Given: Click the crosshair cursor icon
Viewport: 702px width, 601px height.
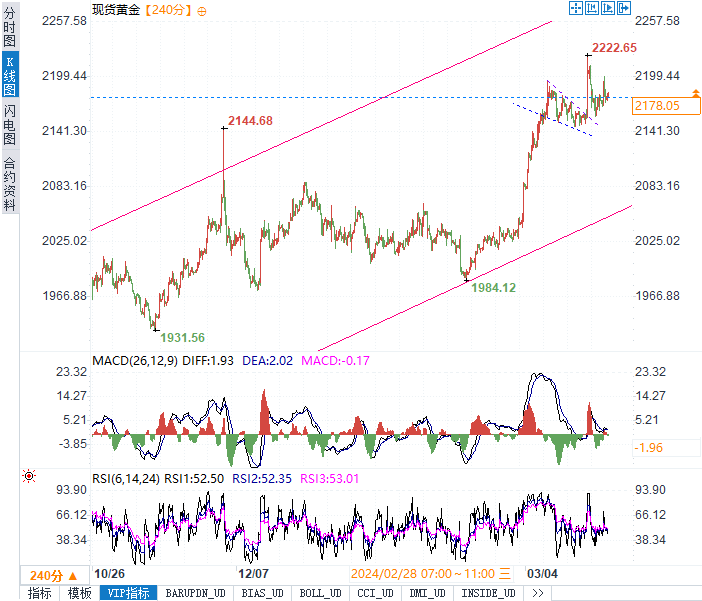Looking at the screenshot, I should [x=576, y=8].
